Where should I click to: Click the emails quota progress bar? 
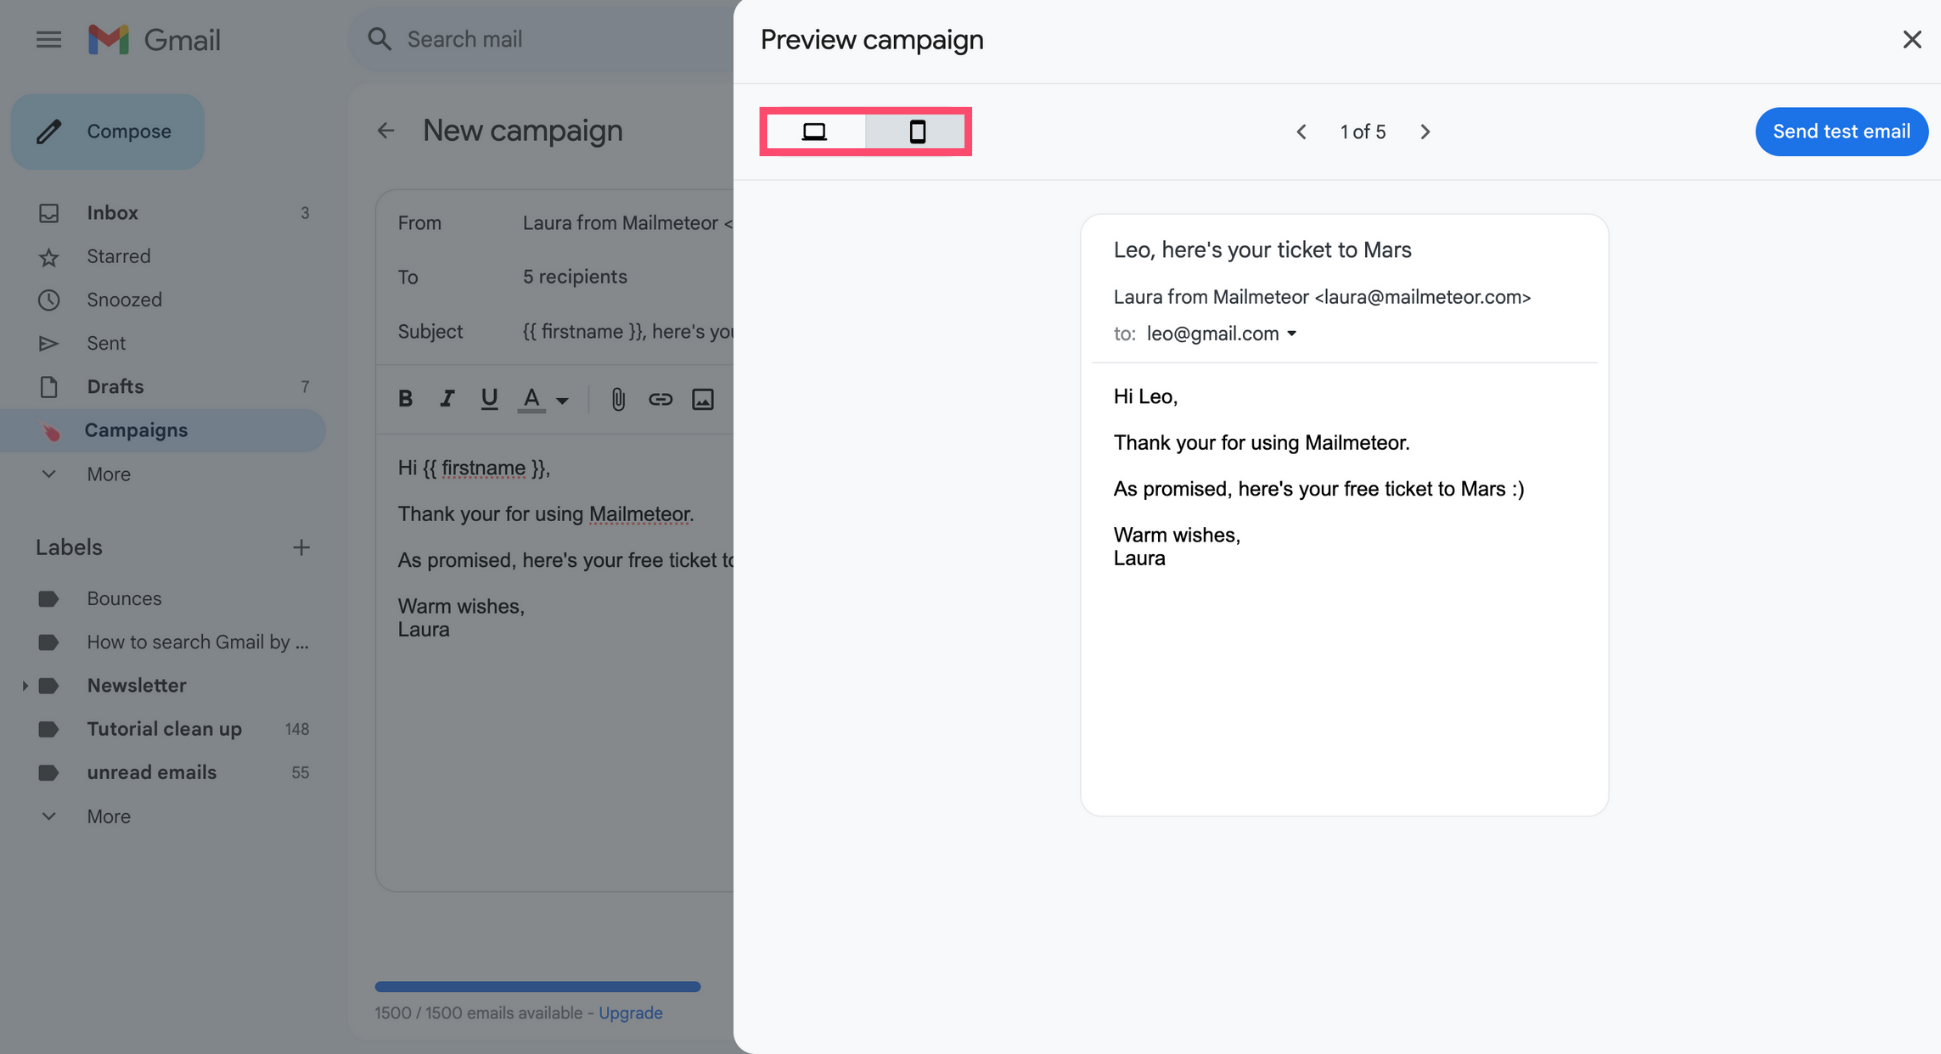(x=538, y=986)
